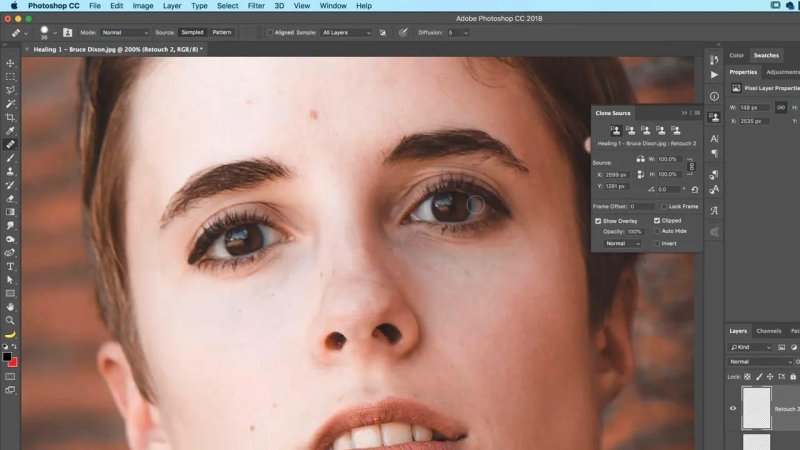Switch to the Channels tab

click(x=768, y=331)
